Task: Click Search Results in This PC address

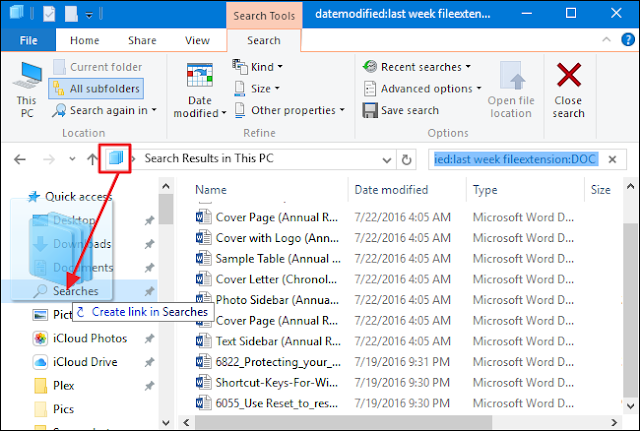Action: 209,158
